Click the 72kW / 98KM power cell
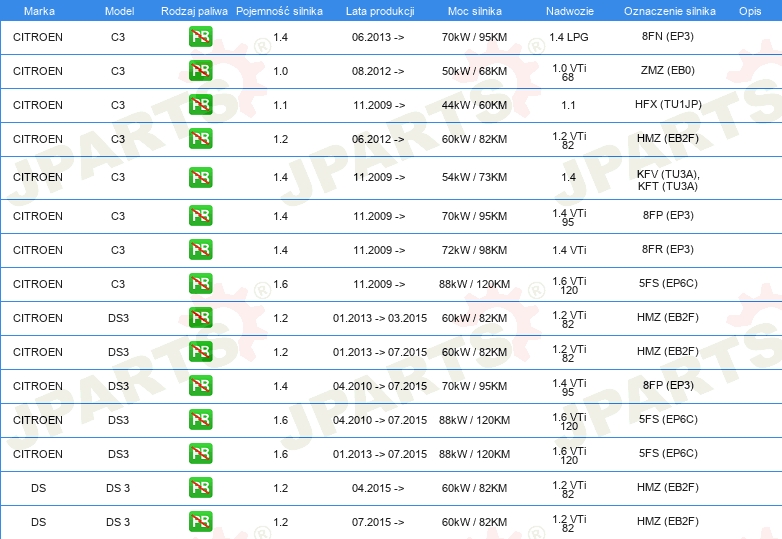The image size is (782, 539). tap(474, 250)
